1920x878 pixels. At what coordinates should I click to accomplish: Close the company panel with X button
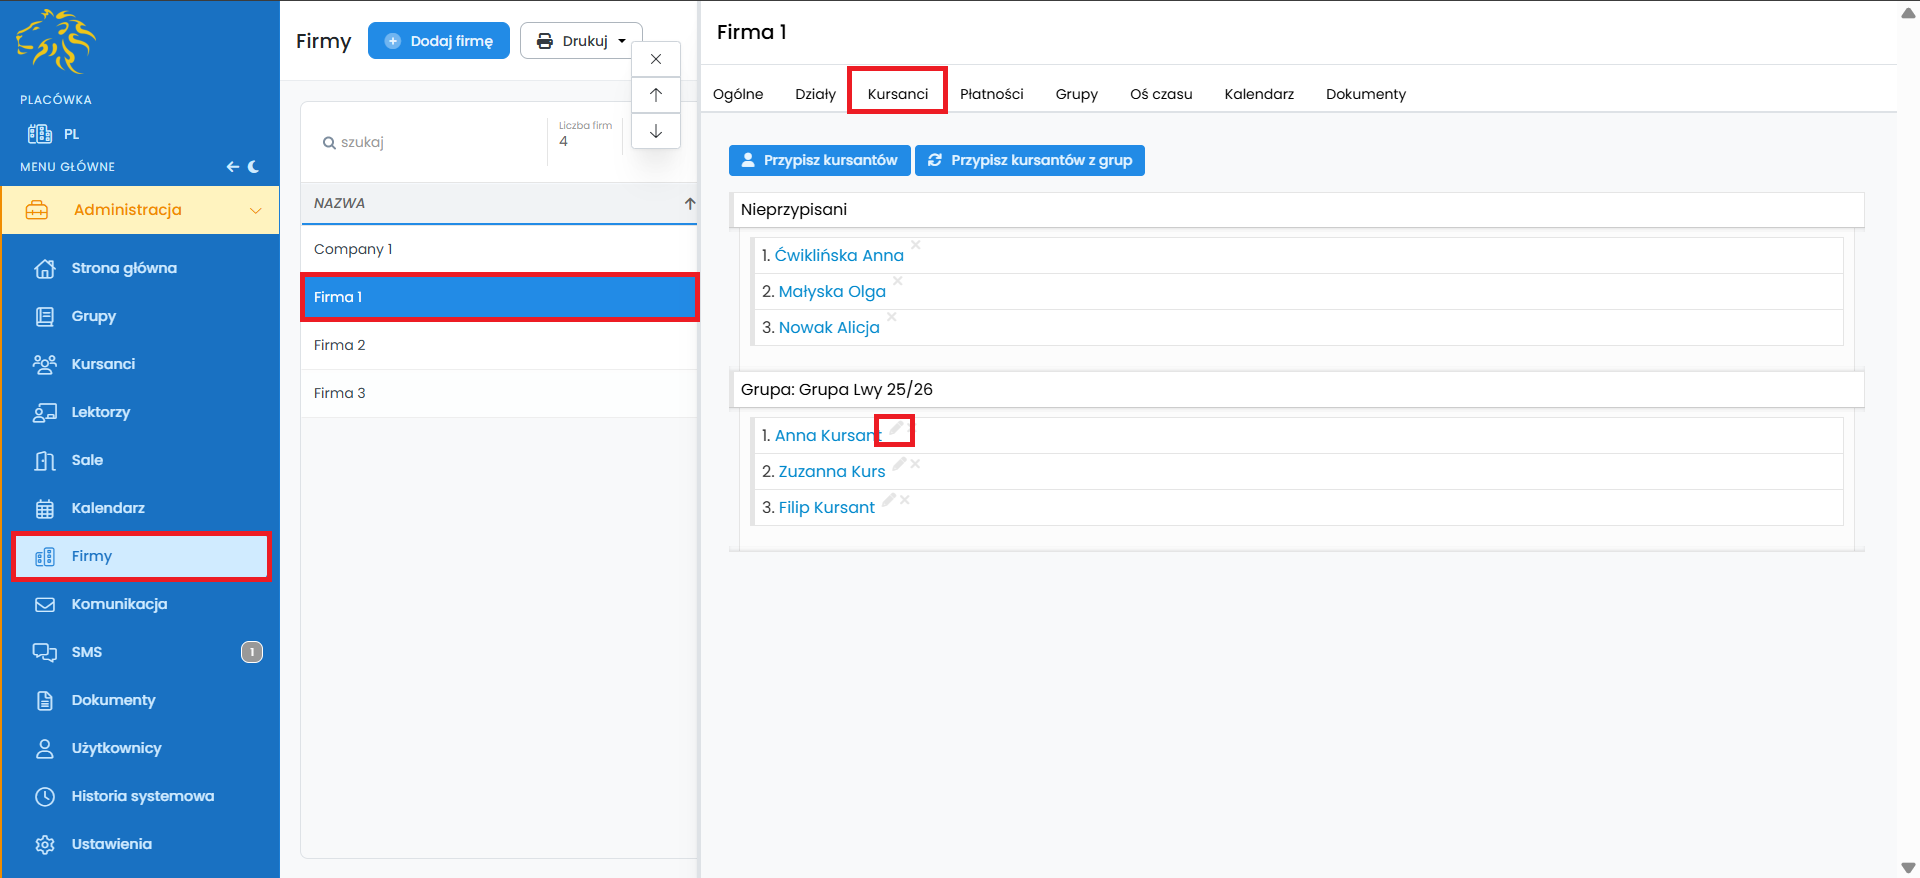click(656, 59)
